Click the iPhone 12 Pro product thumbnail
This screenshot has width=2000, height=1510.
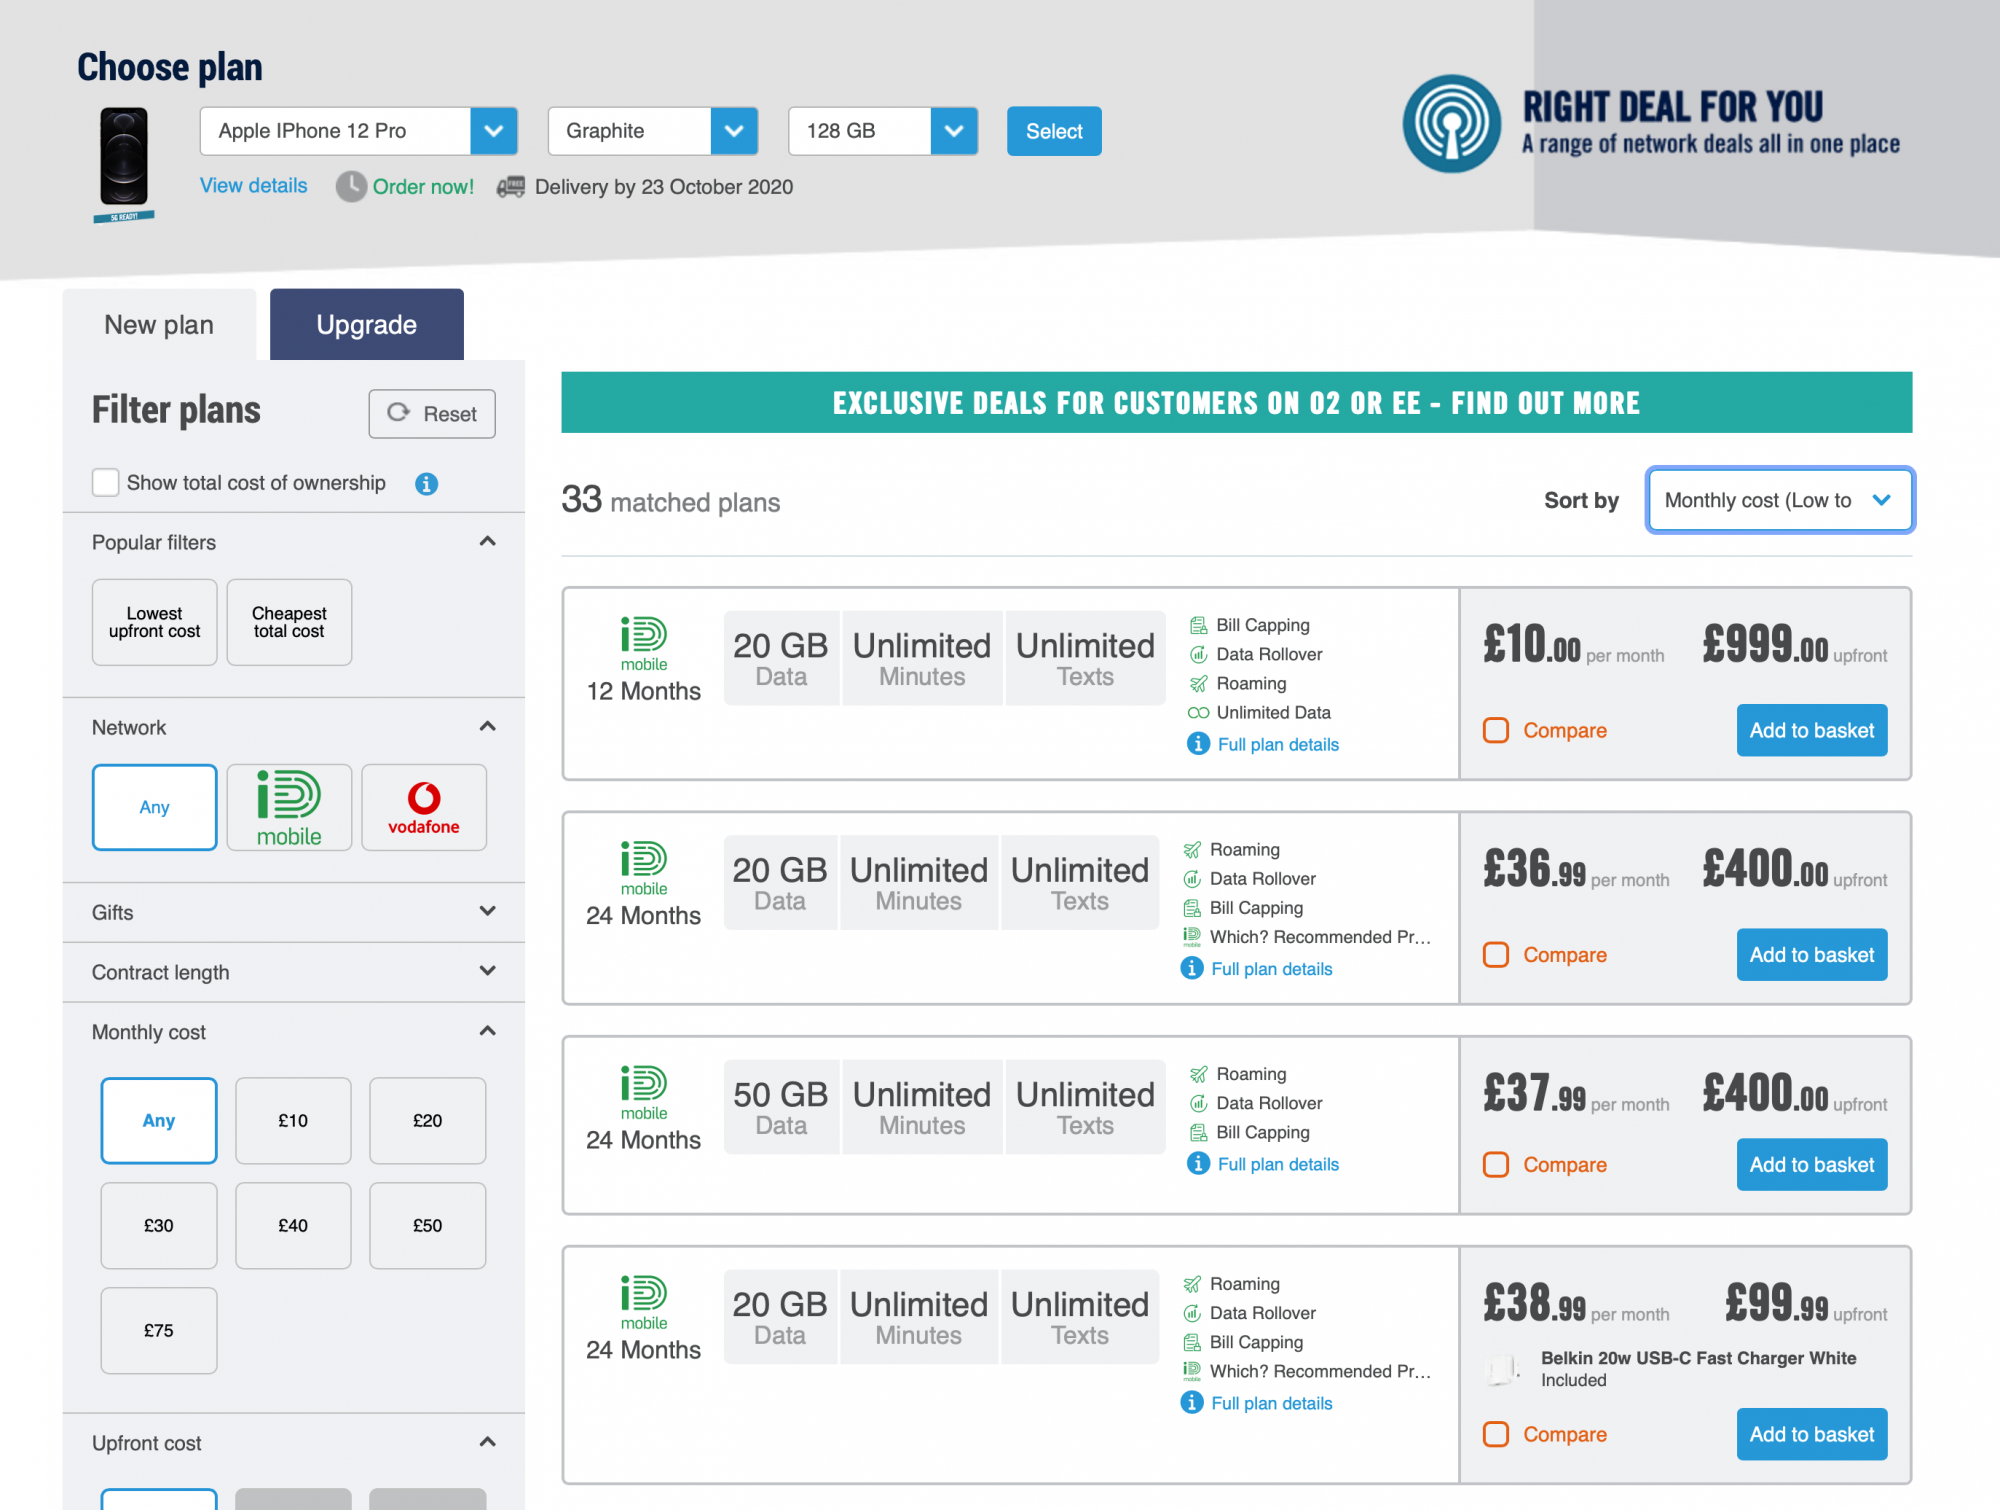coord(124,165)
